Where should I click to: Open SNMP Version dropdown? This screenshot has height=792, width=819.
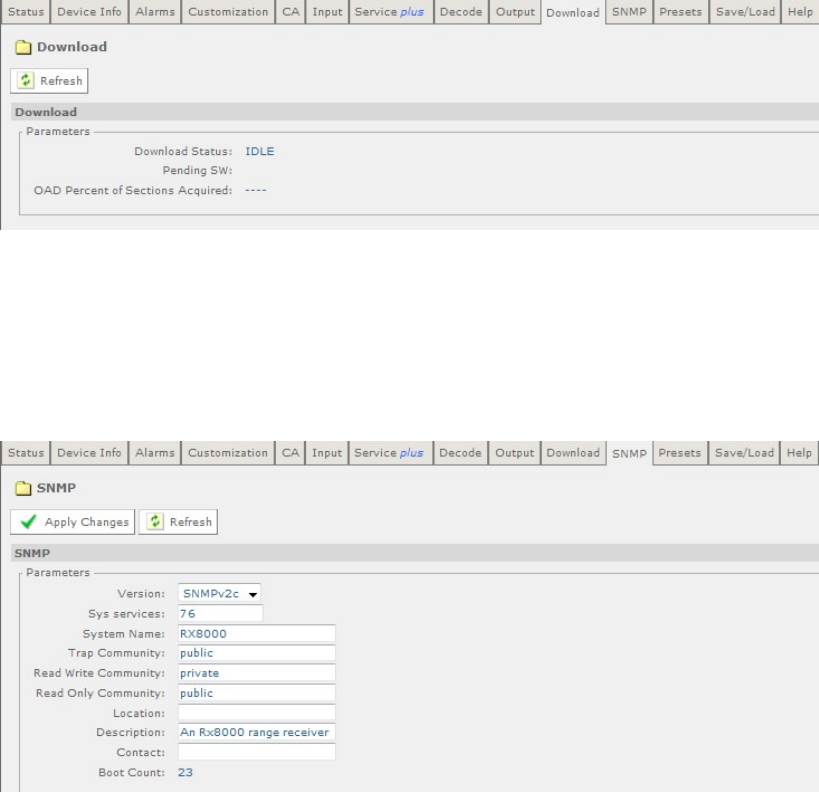pyautogui.click(x=219, y=593)
